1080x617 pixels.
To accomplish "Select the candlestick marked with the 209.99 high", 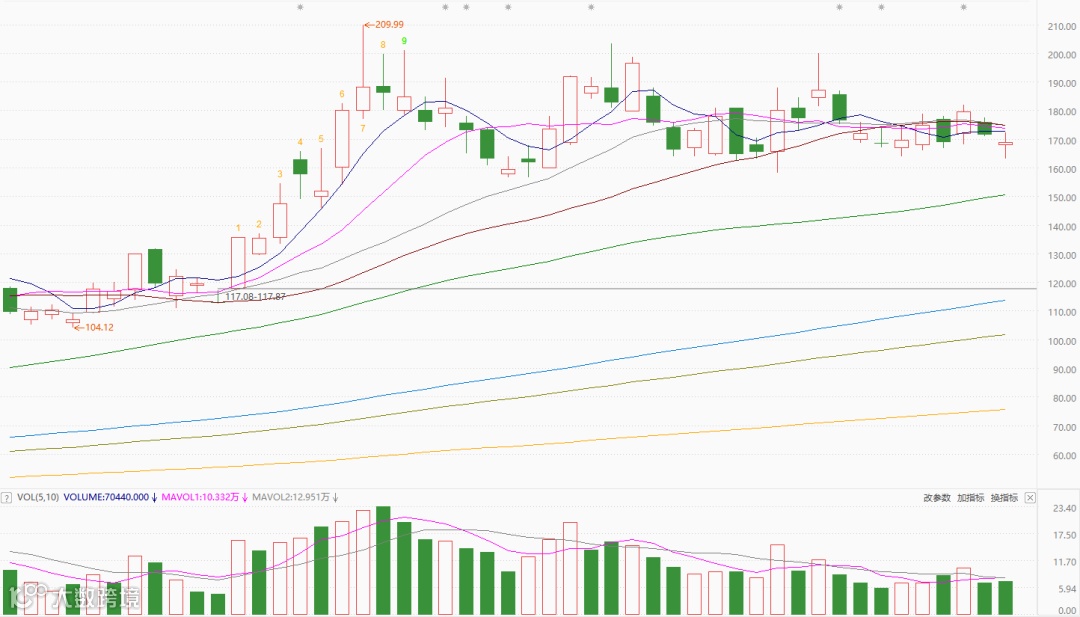I will tap(363, 98).
